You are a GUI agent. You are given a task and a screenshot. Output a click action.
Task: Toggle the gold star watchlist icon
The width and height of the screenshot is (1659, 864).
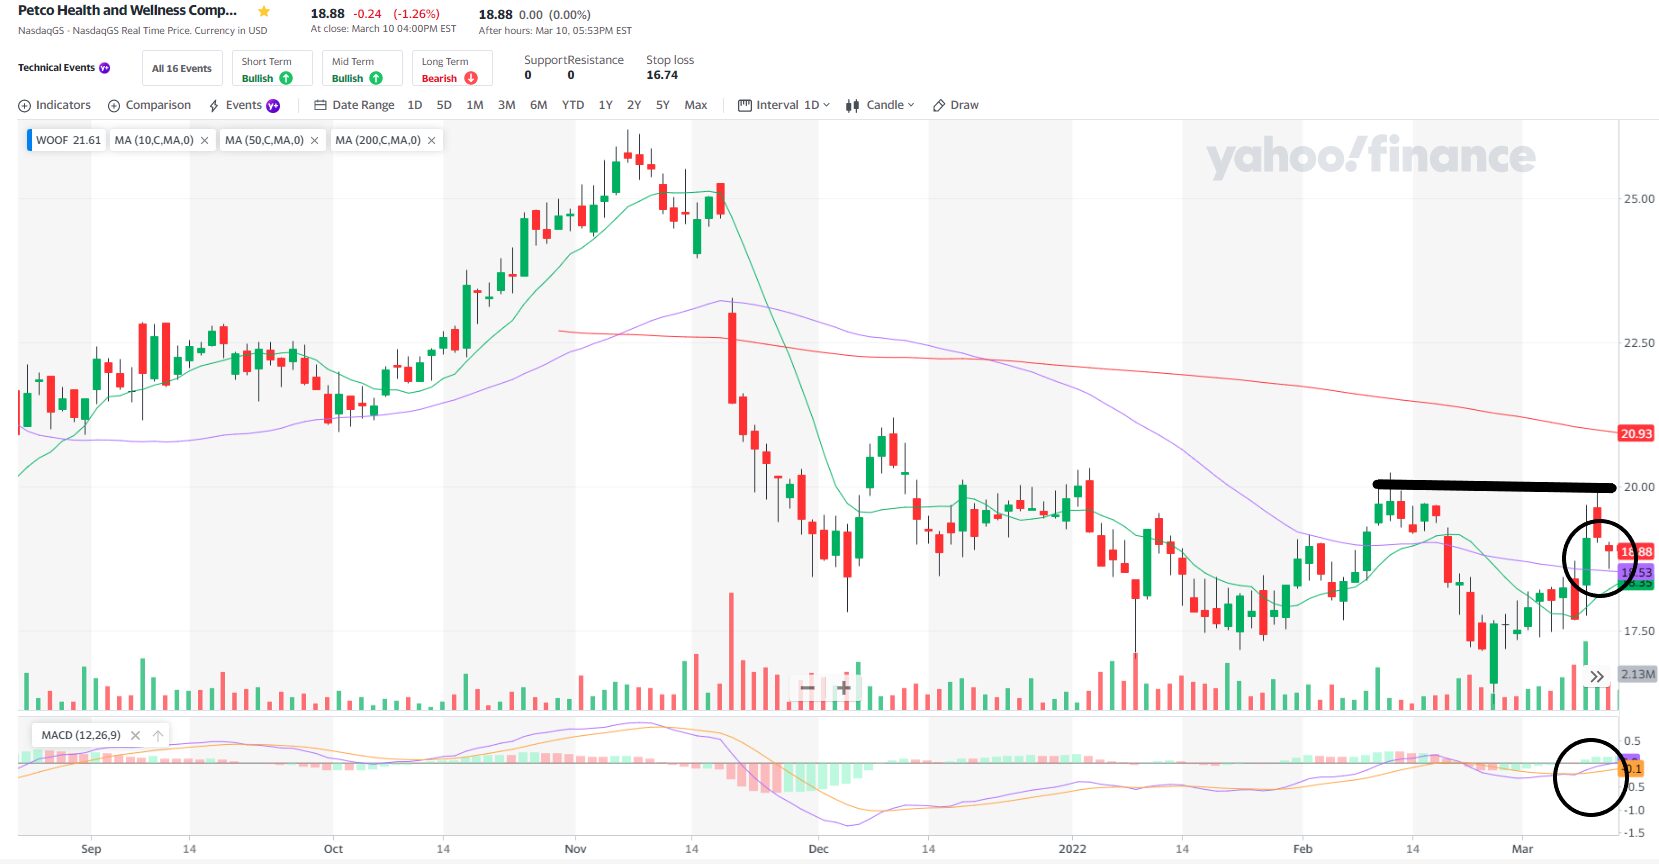point(264,11)
